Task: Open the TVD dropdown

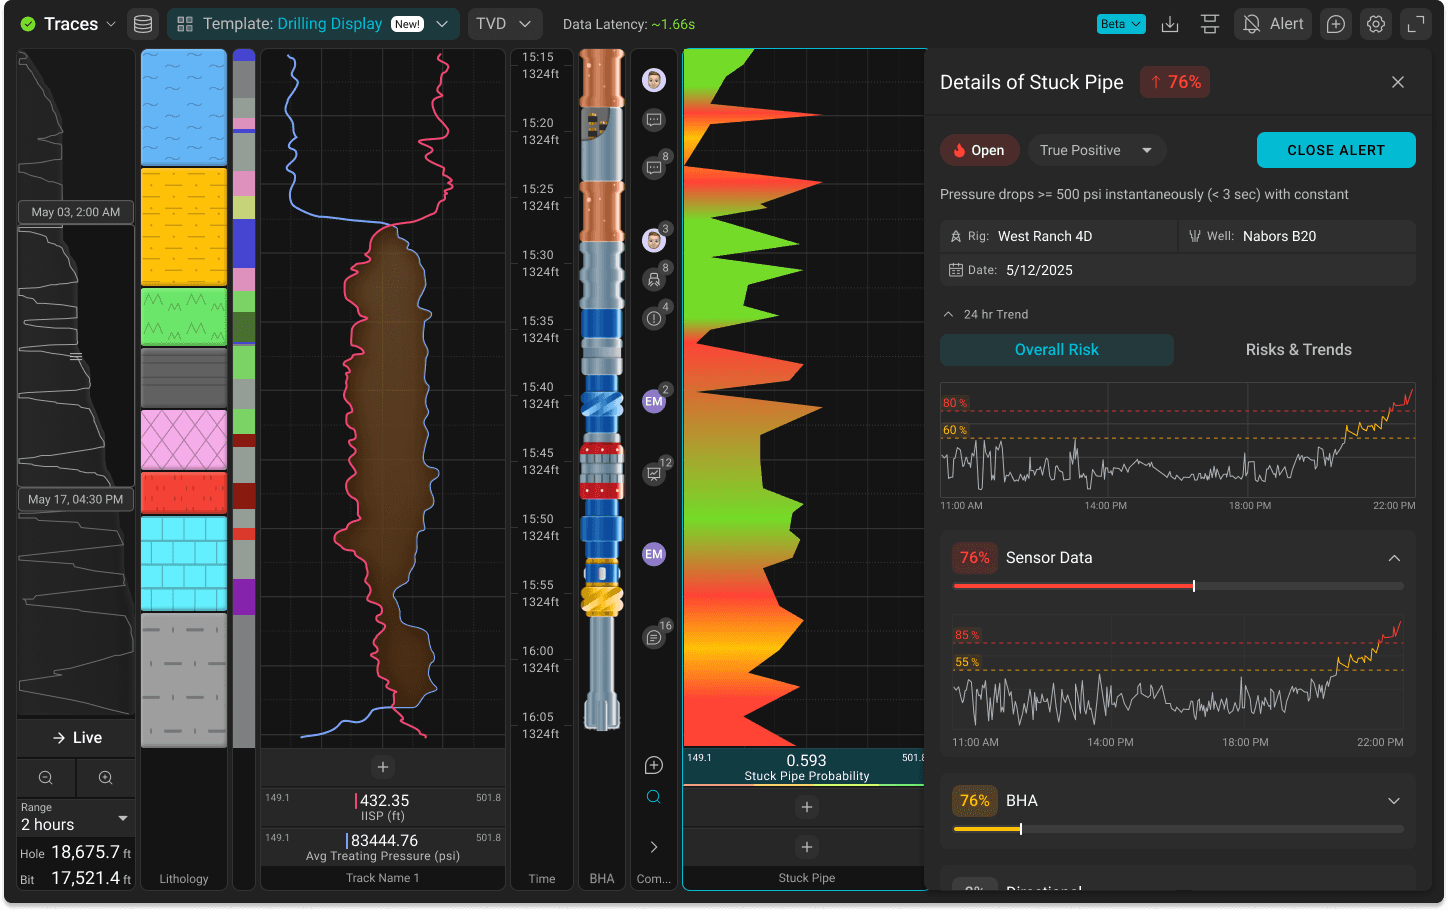Action: point(505,24)
